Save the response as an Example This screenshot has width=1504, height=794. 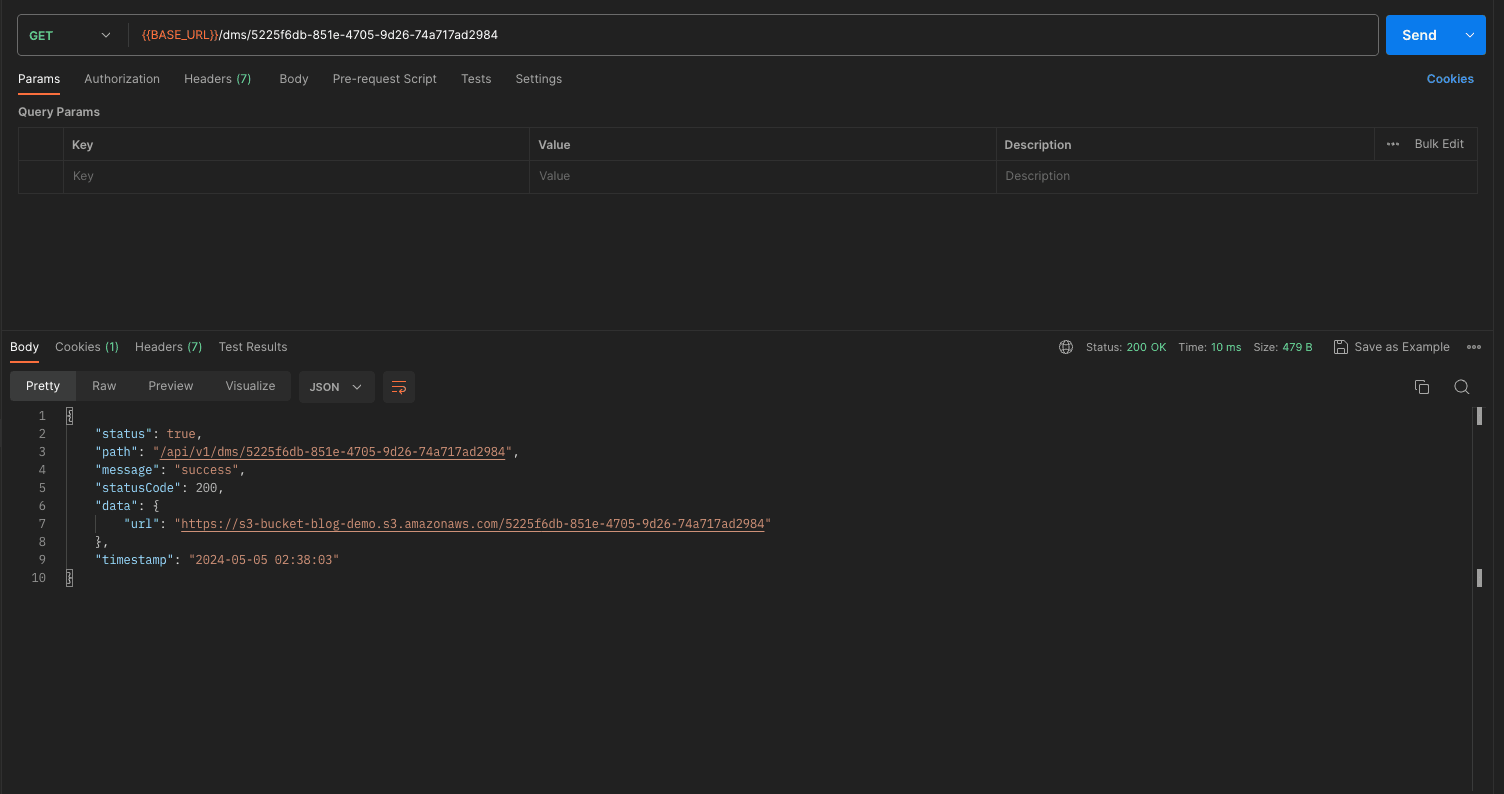[1391, 347]
